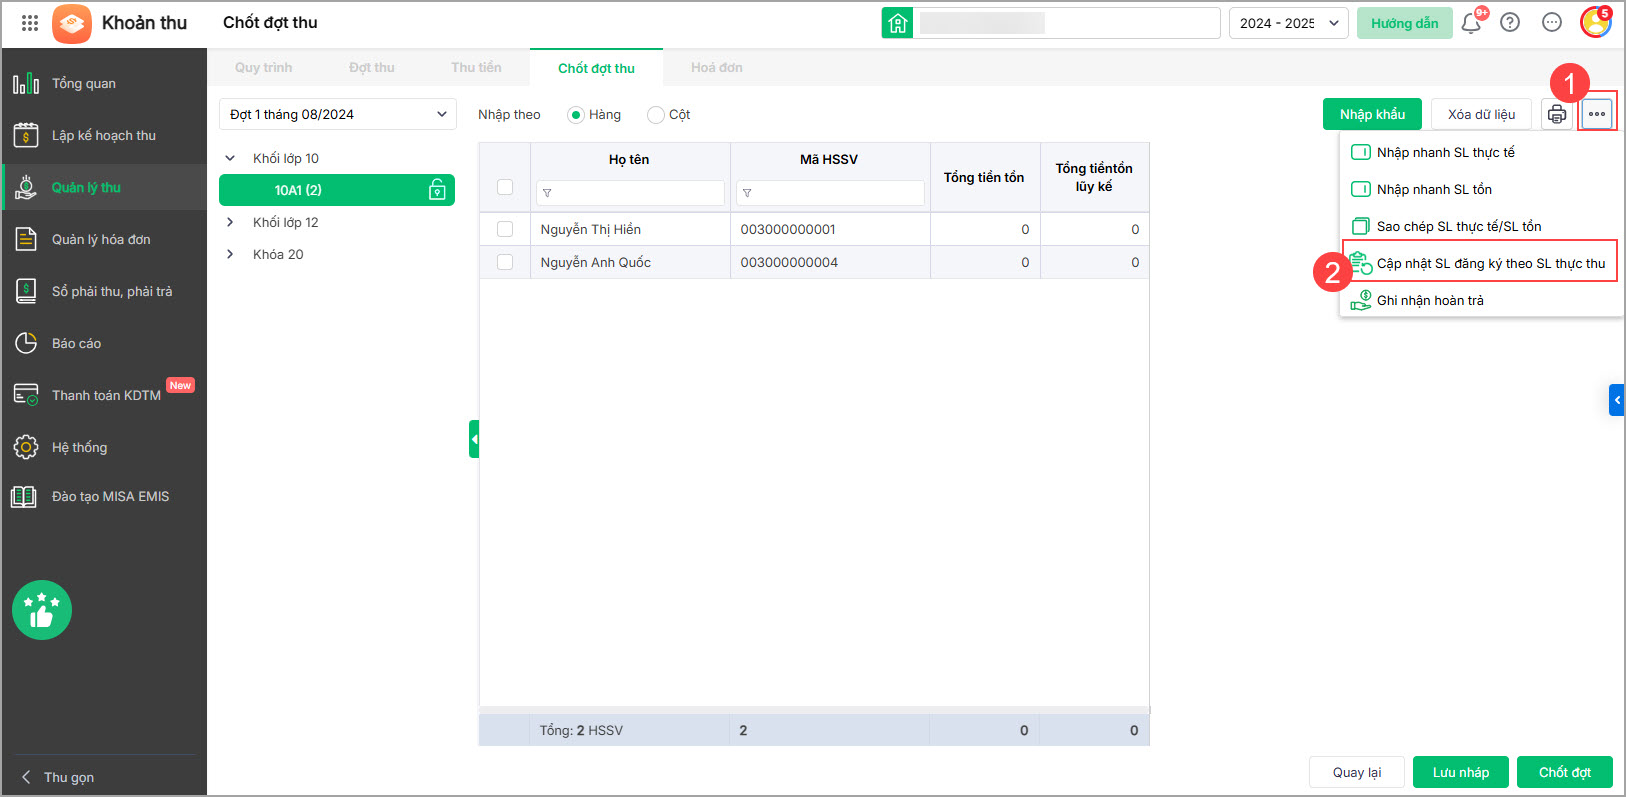Click the Lưu nháp button

[1461, 772]
